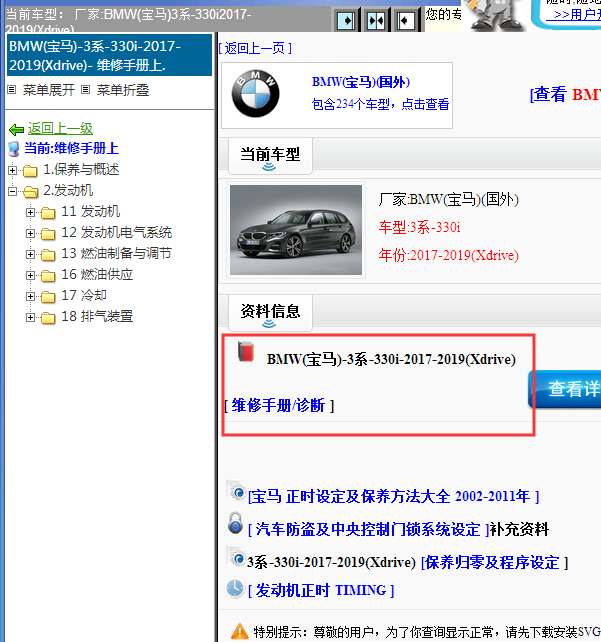Open the 维修手册/诊断 link
Image resolution: width=601 pixels, height=642 pixels.
click(278, 405)
